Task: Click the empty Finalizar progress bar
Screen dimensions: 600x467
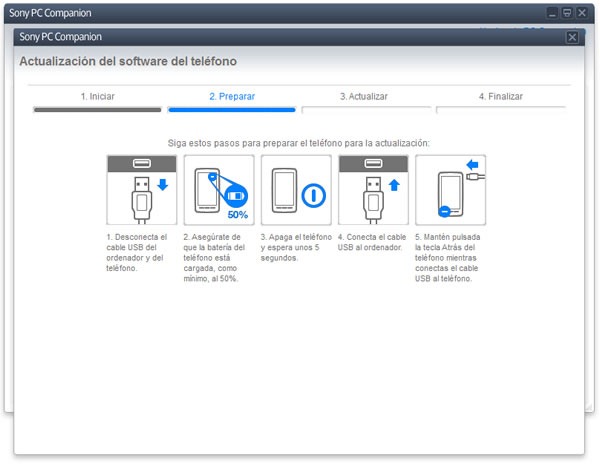Action: pyautogui.click(x=501, y=110)
